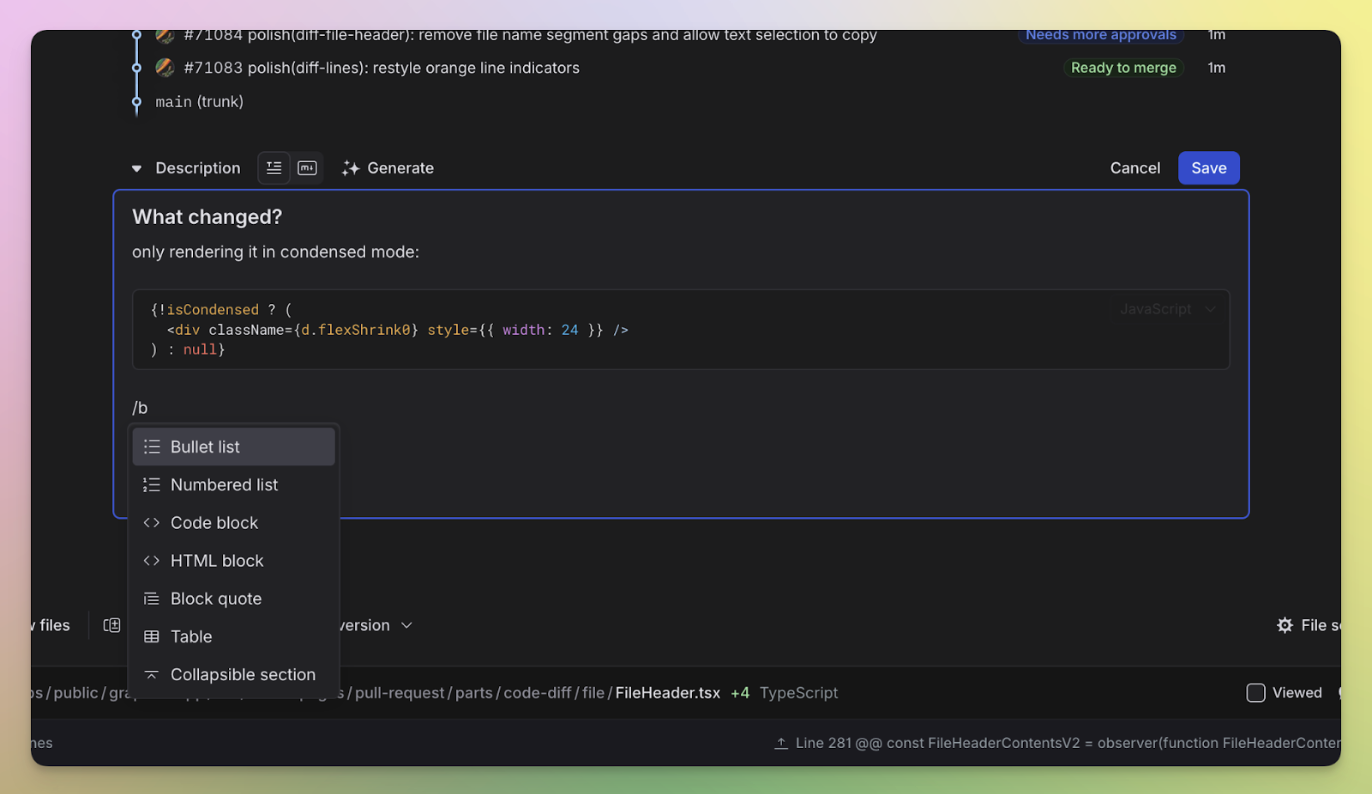
Task: Click the Bullet list icon in menu
Action: tap(152, 446)
